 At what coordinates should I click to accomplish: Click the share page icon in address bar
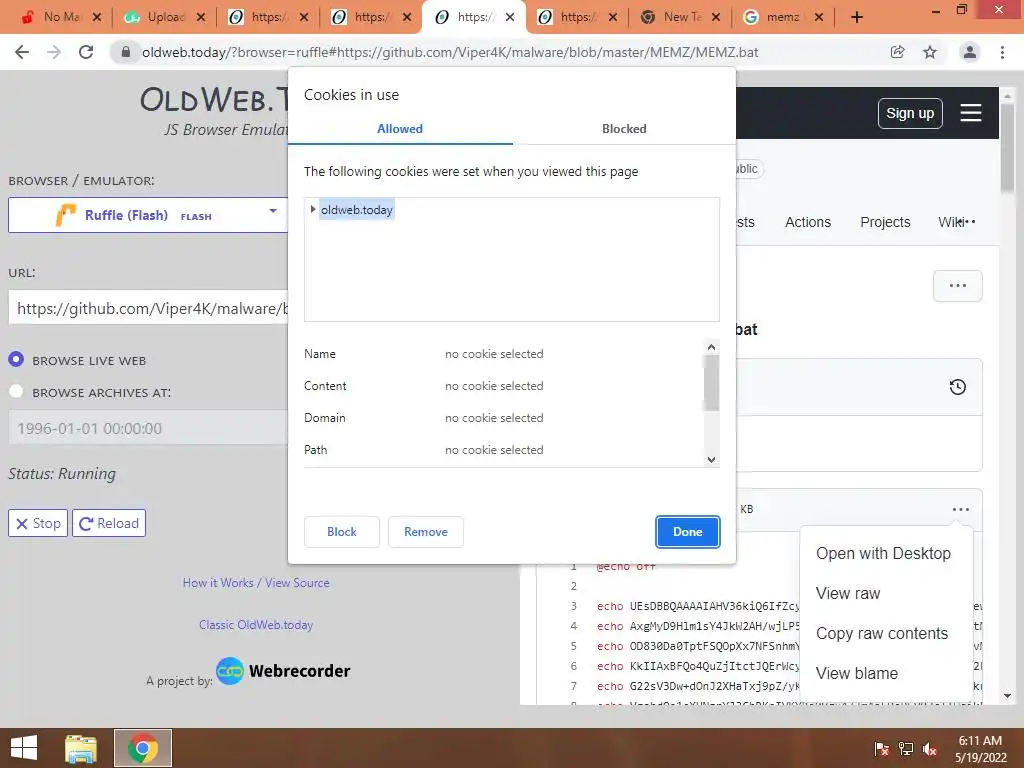pyautogui.click(x=898, y=52)
